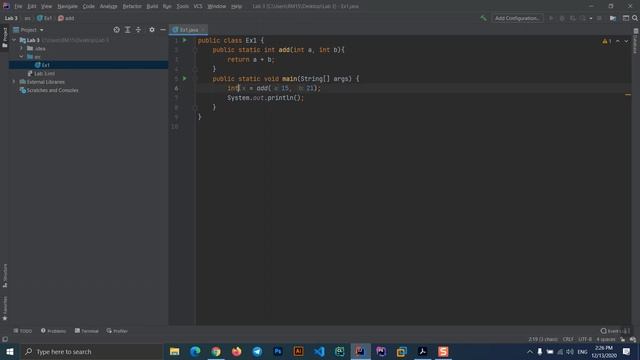
Task: Click Lab 3 breadcrumb in navigation bar
Action: click(x=11, y=18)
